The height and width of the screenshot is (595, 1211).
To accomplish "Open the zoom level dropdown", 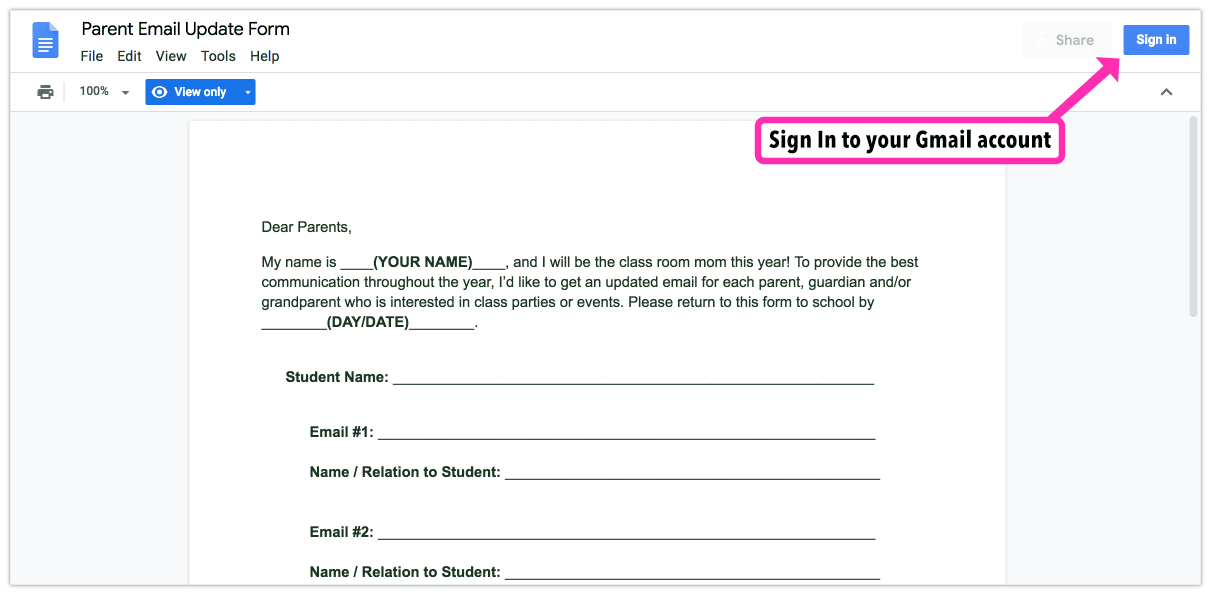I will point(105,92).
